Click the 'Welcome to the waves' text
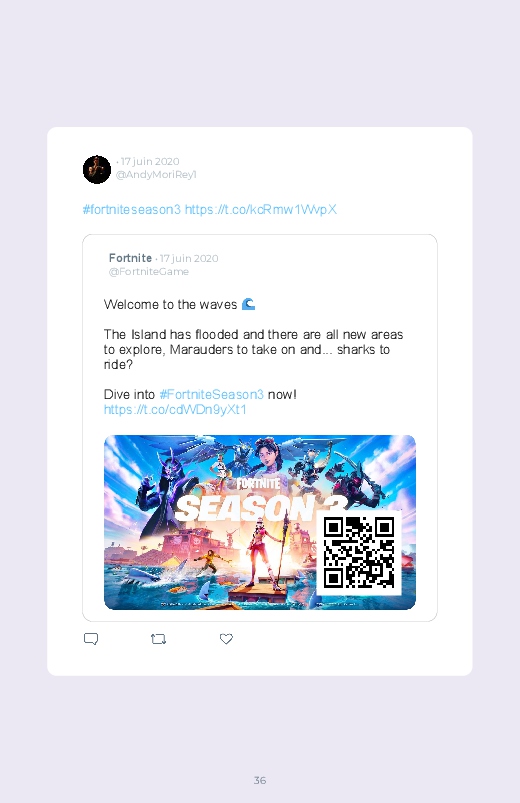Screen dimensions: 520x803 (x=170, y=305)
